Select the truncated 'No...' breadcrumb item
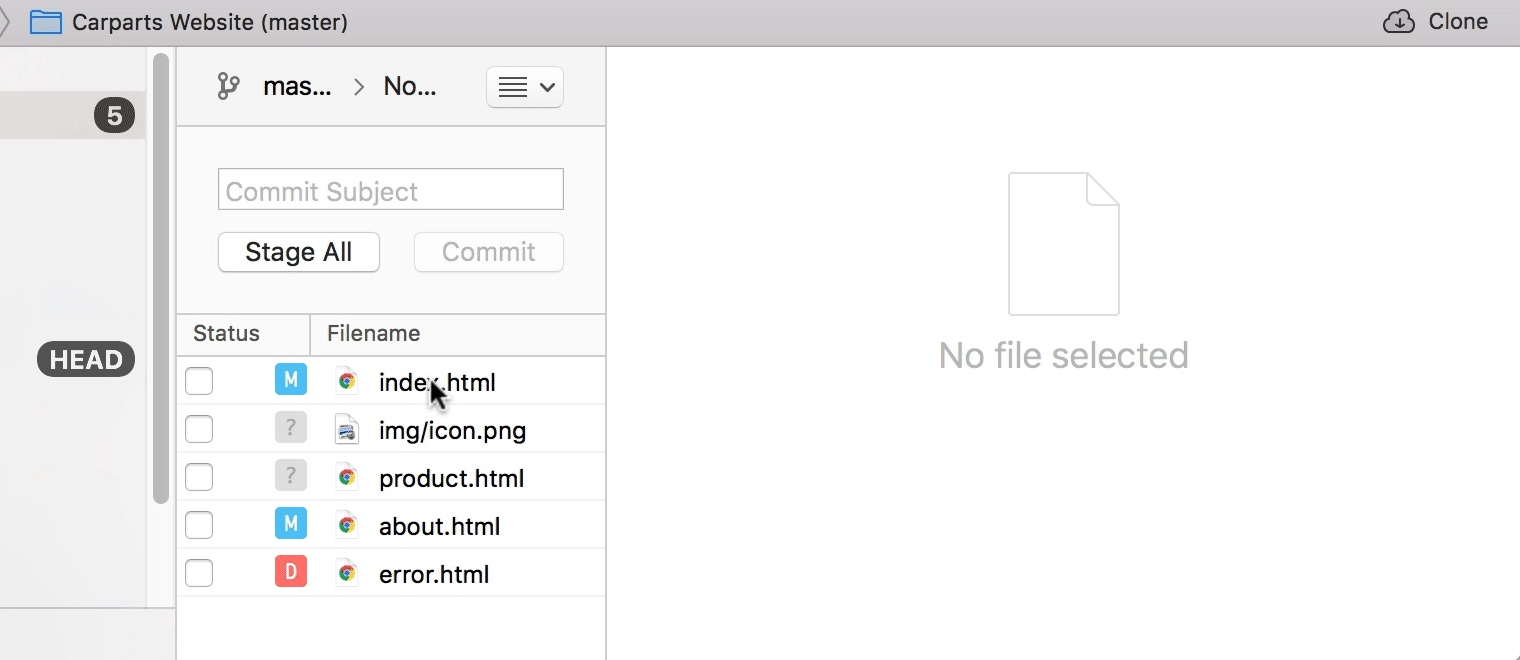The image size is (1520, 660). tap(410, 86)
